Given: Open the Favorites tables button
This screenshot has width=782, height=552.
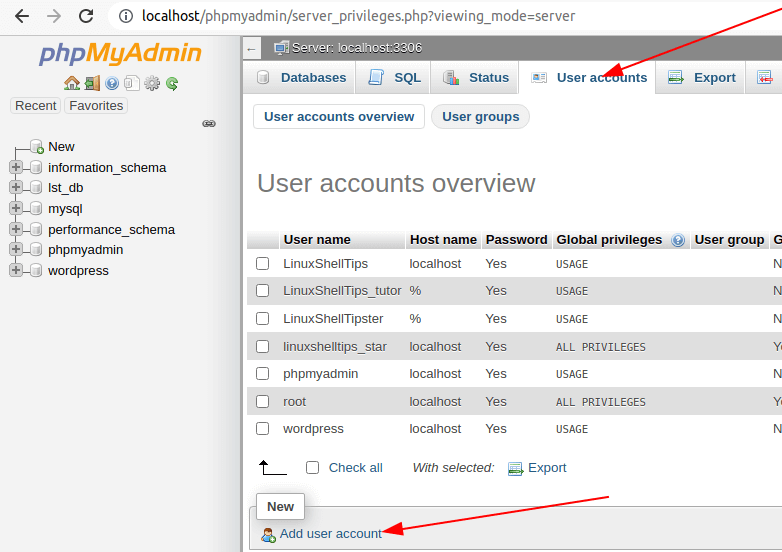Looking at the screenshot, I should pos(96,106).
